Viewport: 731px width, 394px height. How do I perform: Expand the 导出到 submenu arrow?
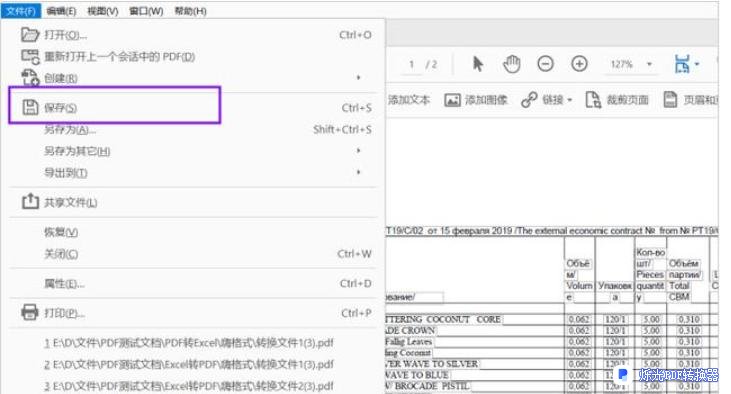pos(359,173)
